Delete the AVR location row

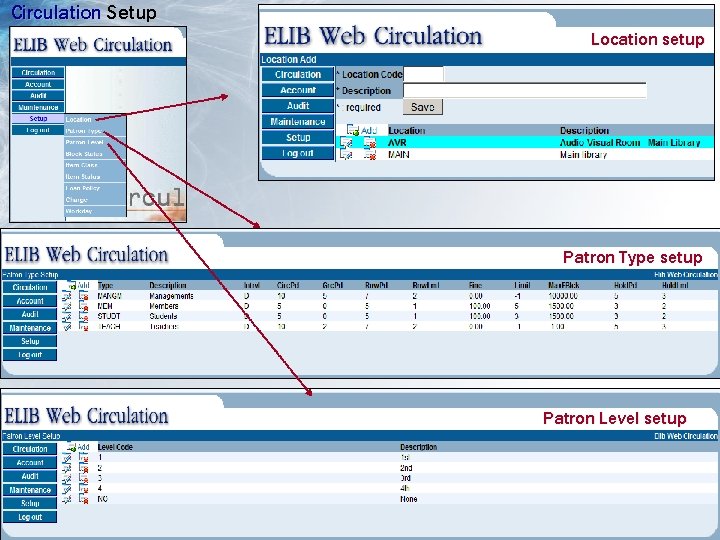pos(370,143)
